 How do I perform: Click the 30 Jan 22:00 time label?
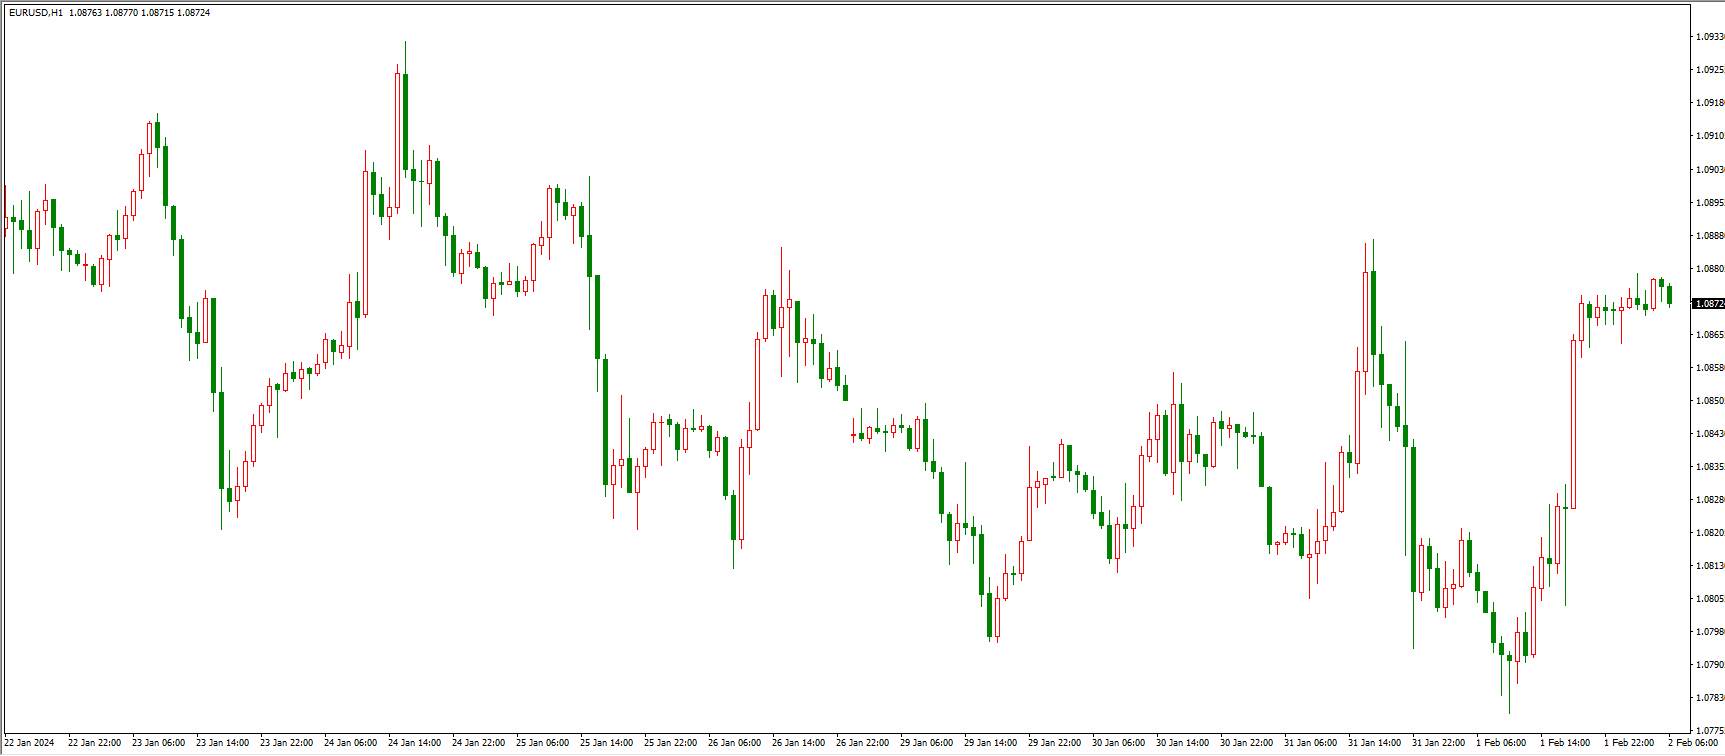(1247, 742)
